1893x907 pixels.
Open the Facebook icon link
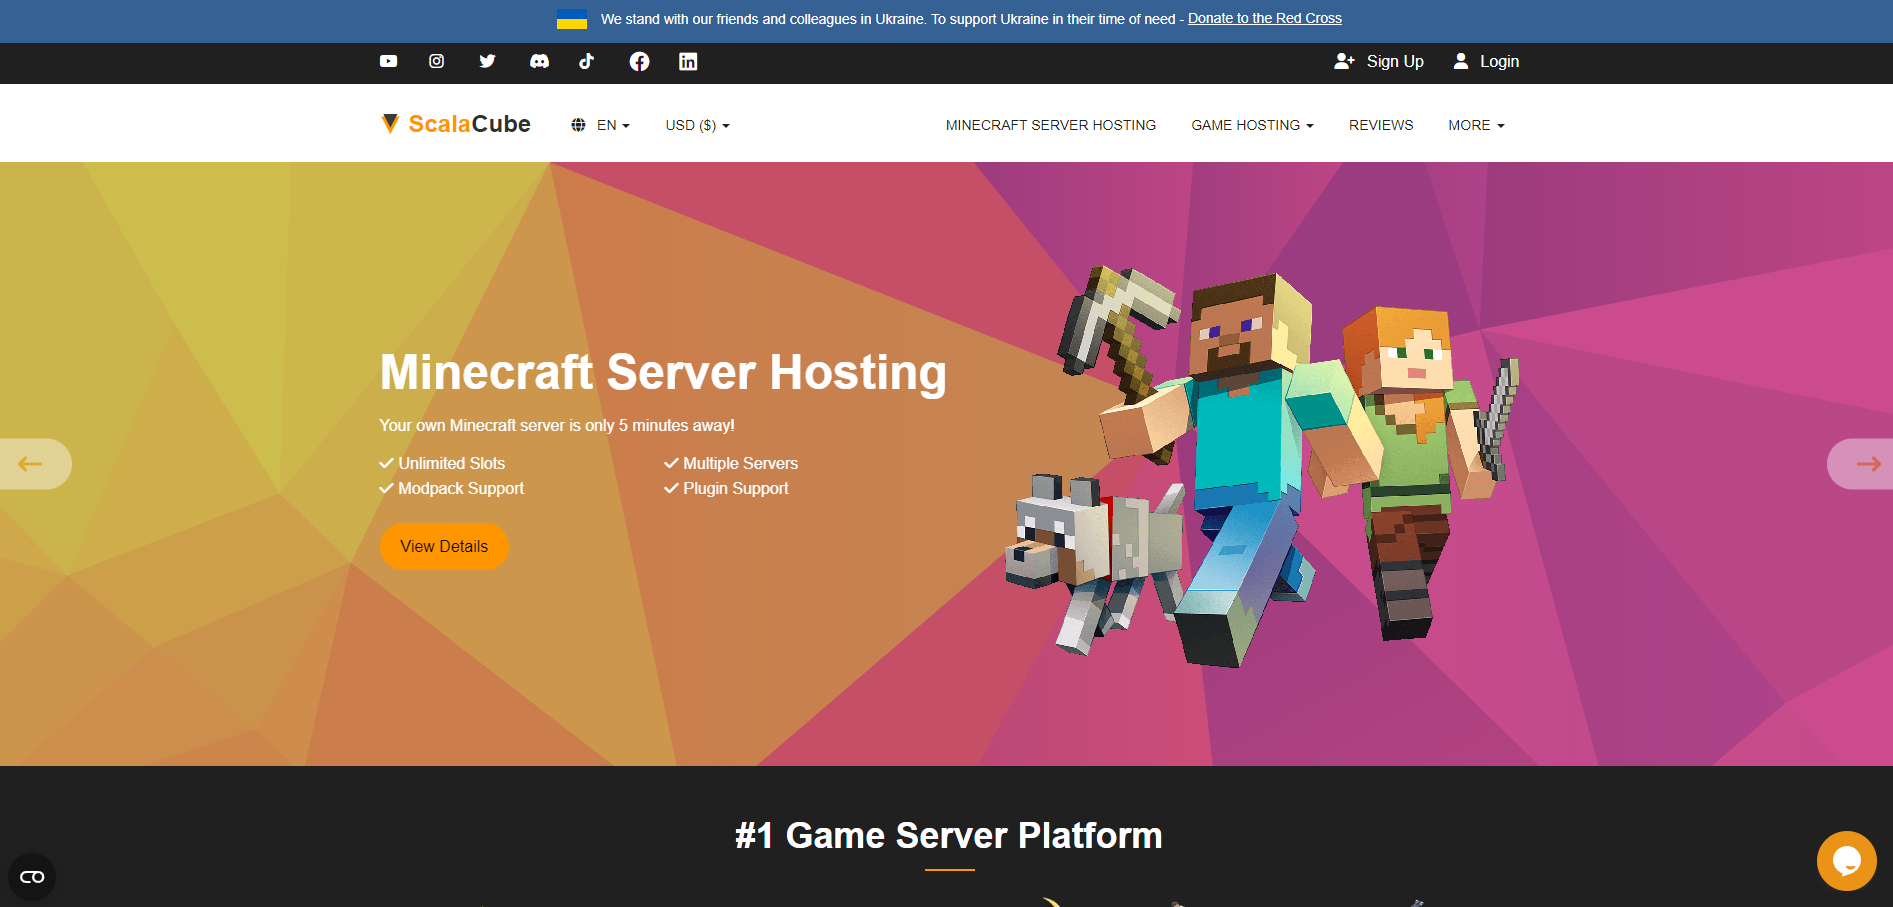(x=639, y=61)
